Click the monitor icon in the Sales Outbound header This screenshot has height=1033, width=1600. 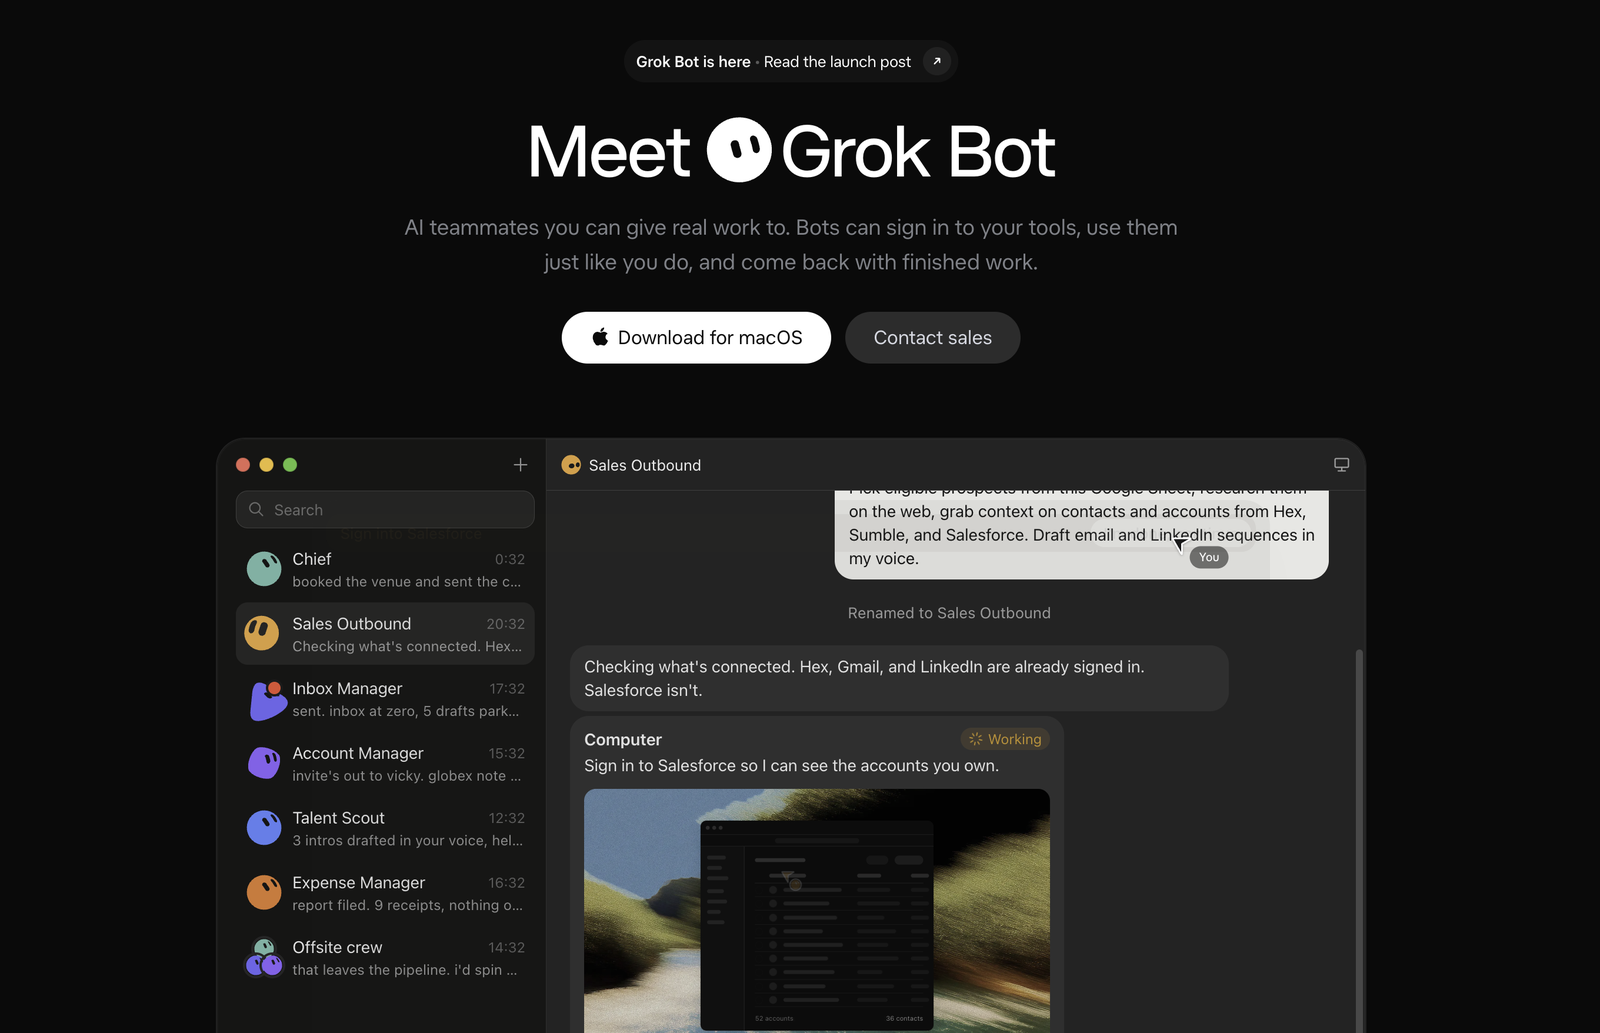(1341, 465)
